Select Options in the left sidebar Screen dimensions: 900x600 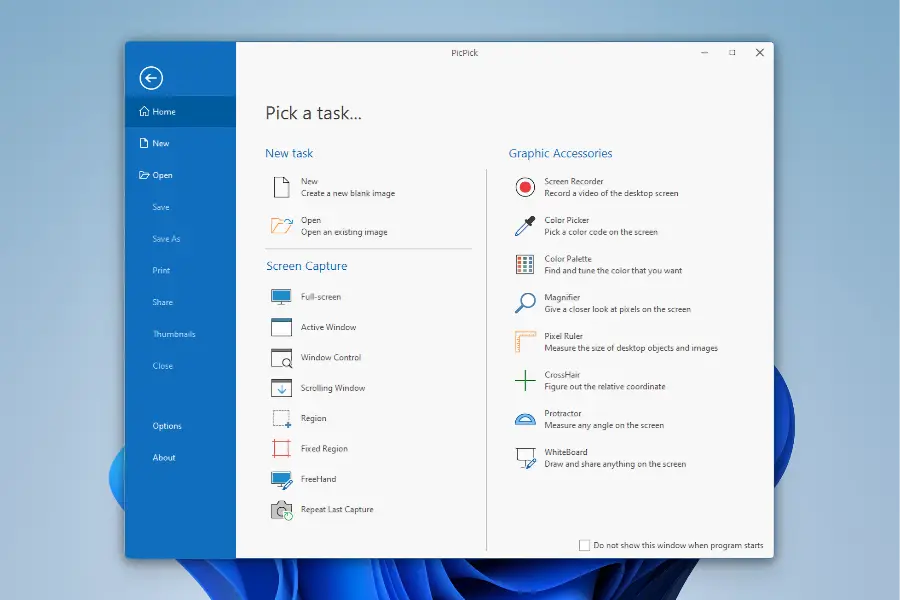click(x=167, y=426)
